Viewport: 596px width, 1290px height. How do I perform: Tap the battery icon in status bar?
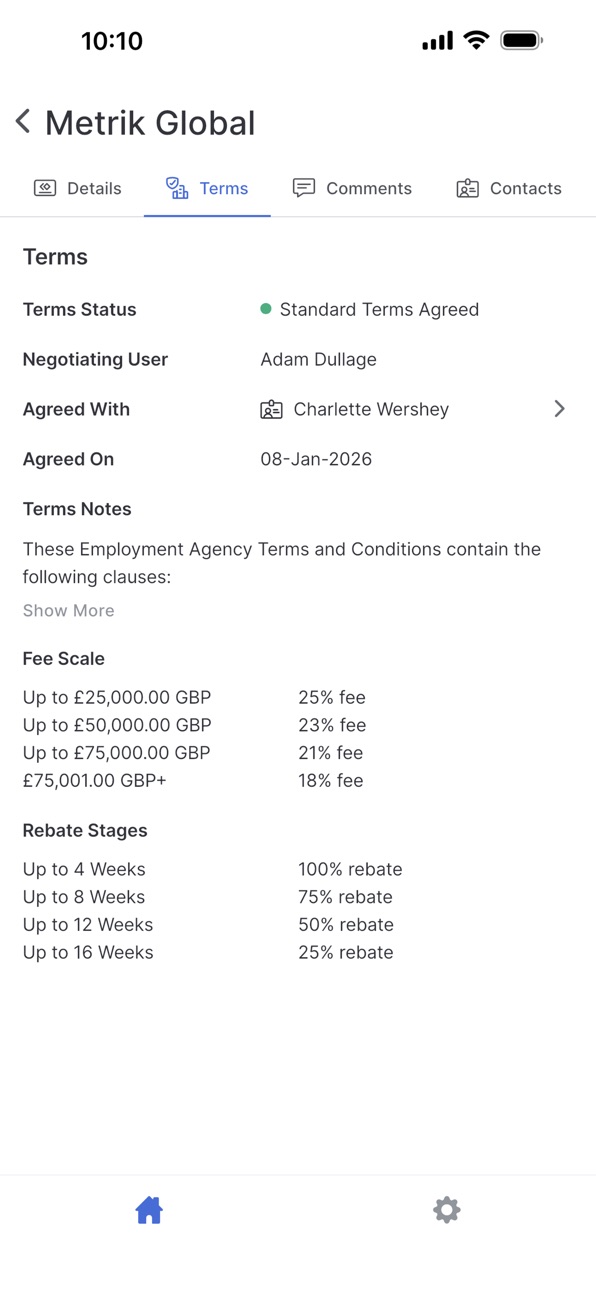(521, 41)
